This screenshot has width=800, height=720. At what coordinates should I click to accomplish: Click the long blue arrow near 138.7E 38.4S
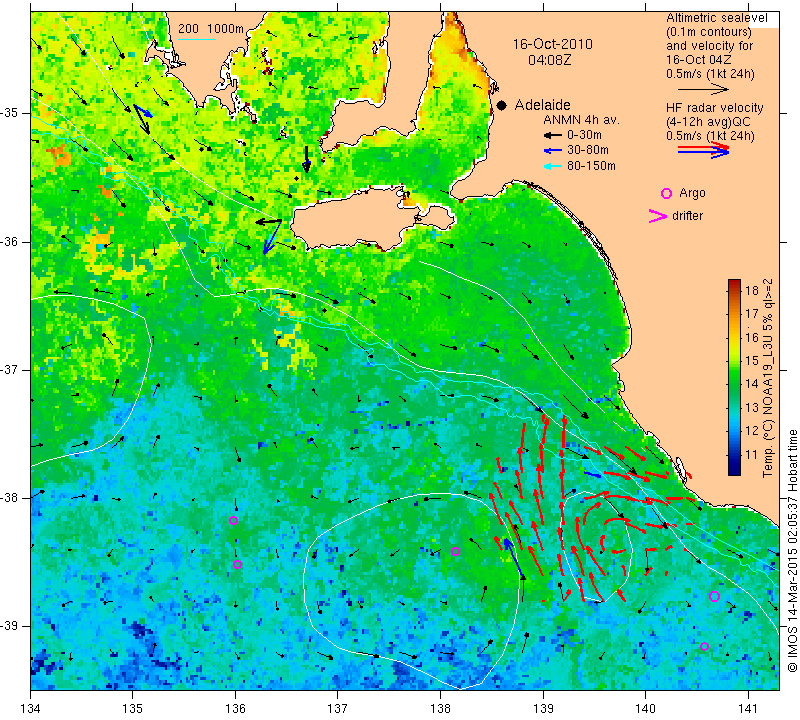(514, 559)
